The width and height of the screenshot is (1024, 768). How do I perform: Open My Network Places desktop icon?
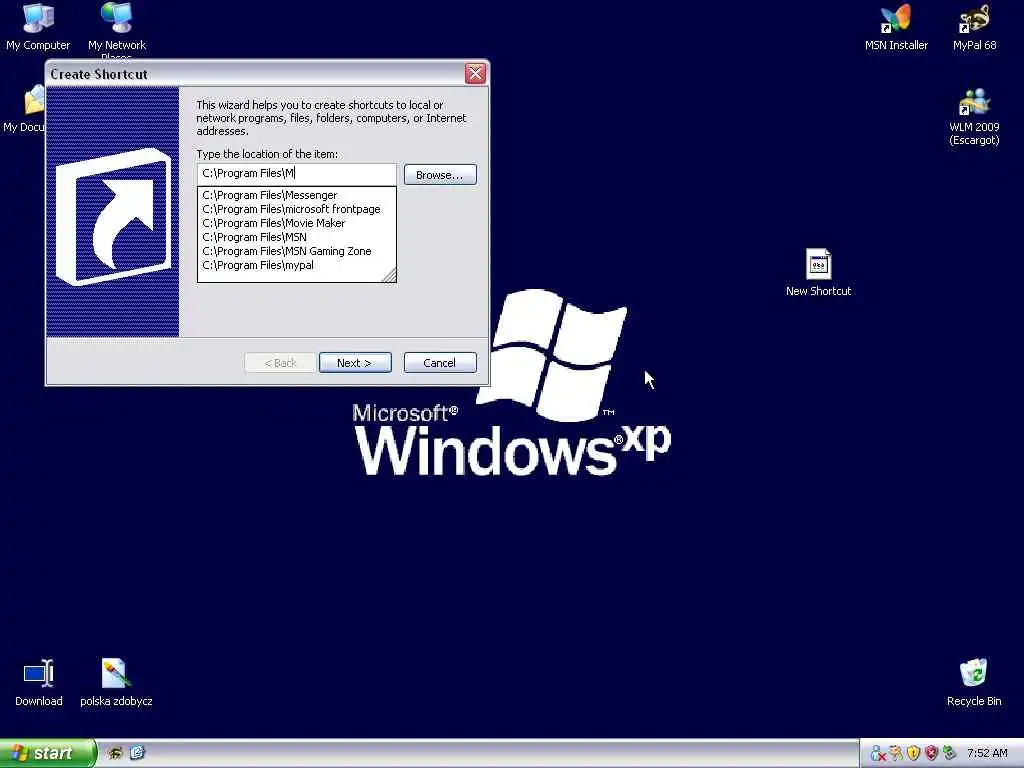pyautogui.click(x=117, y=29)
